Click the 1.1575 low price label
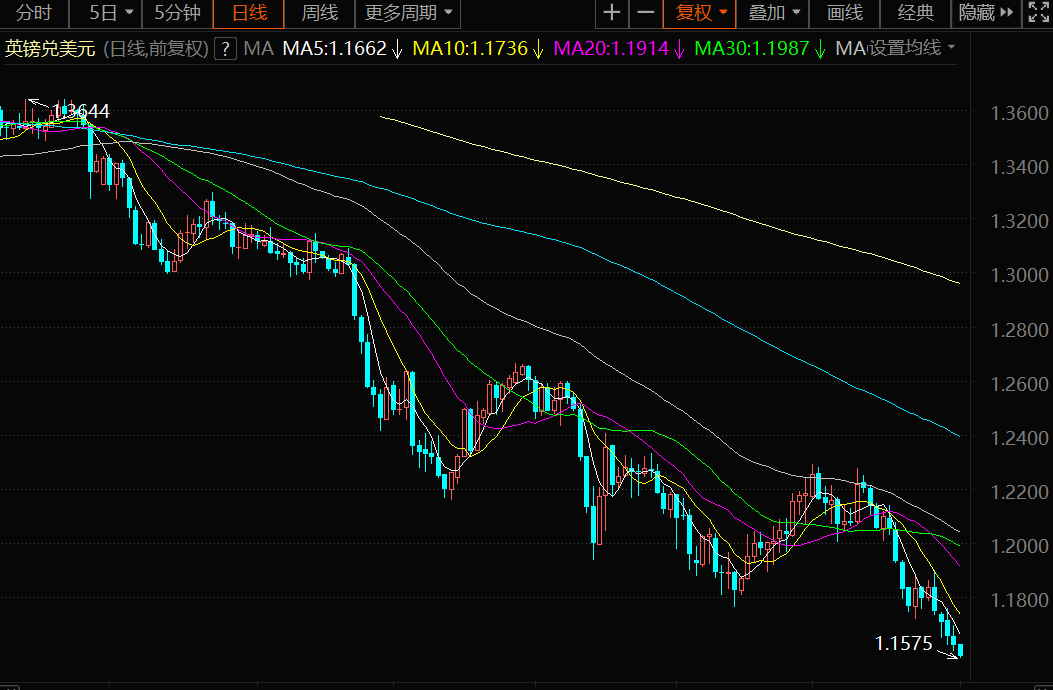 (904, 644)
